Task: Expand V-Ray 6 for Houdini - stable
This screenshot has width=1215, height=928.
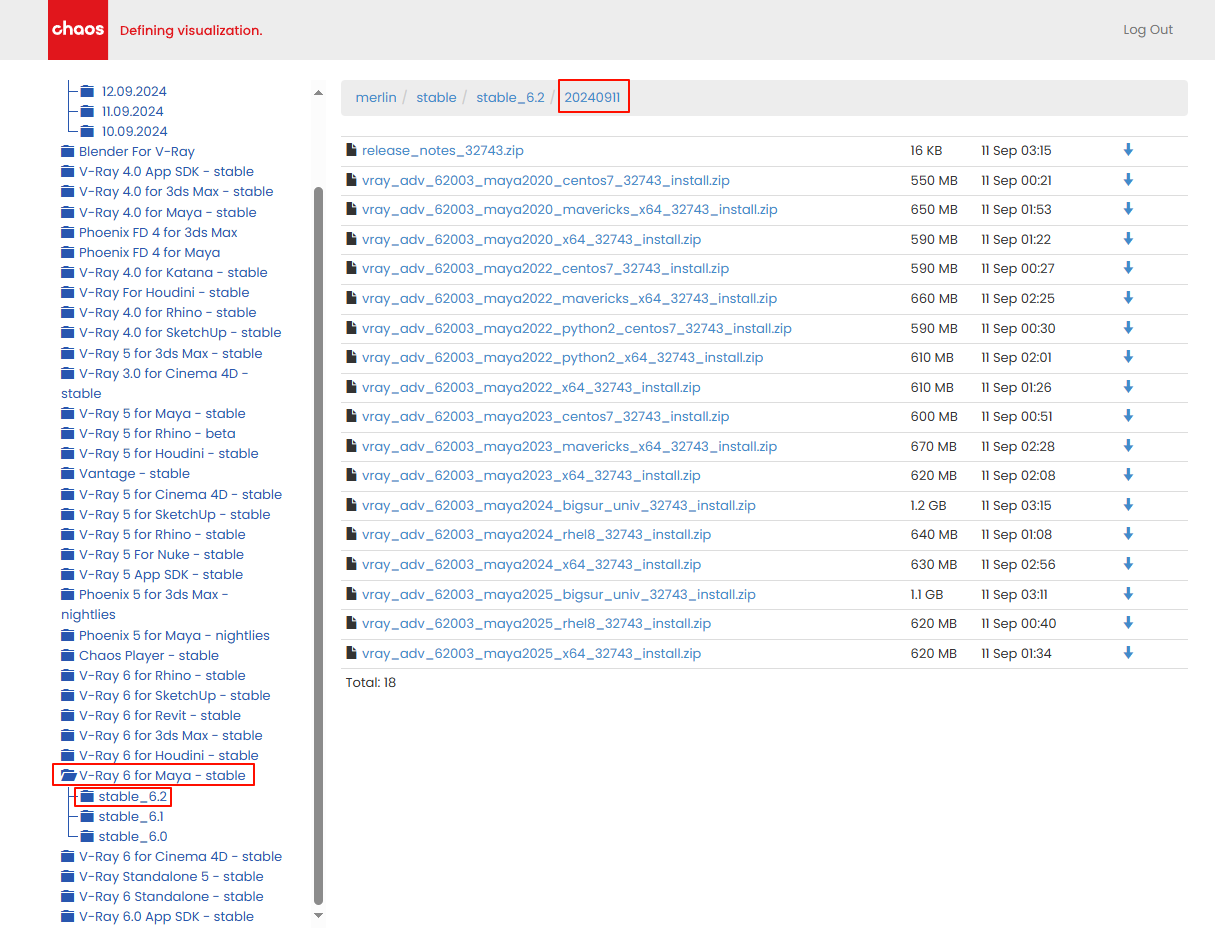Action: (169, 756)
